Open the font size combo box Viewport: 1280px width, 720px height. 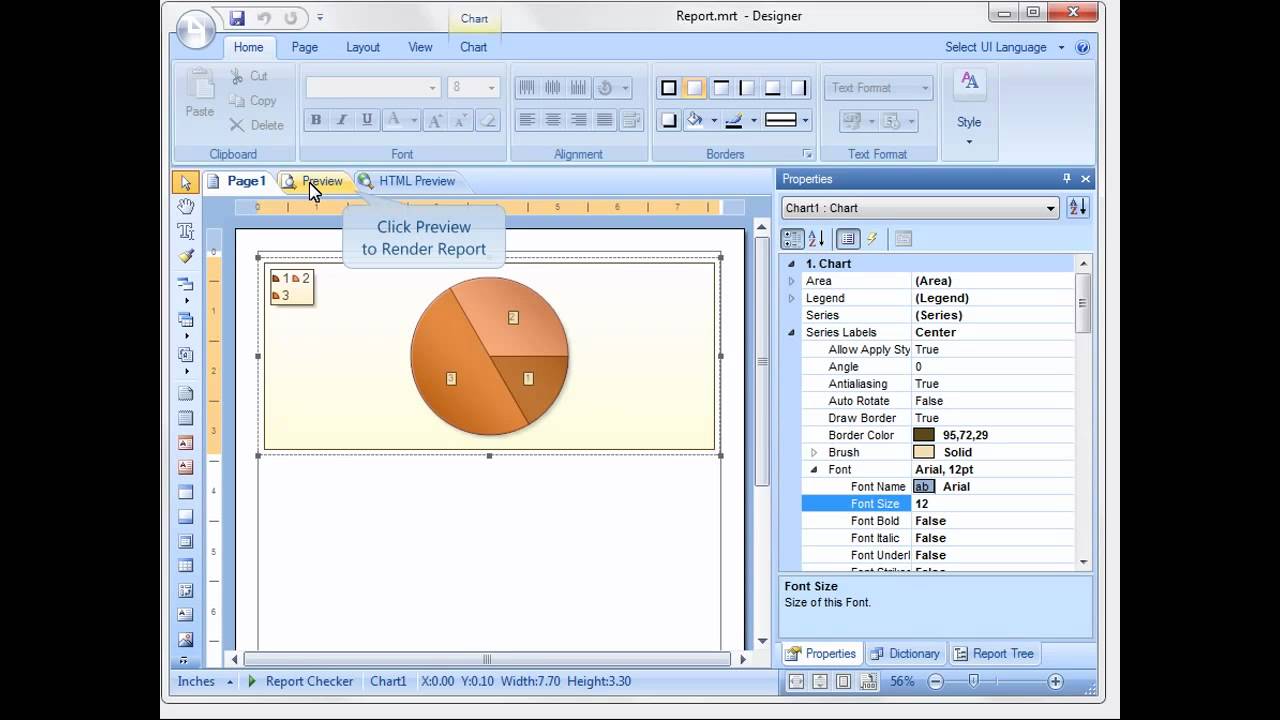[x=473, y=88]
